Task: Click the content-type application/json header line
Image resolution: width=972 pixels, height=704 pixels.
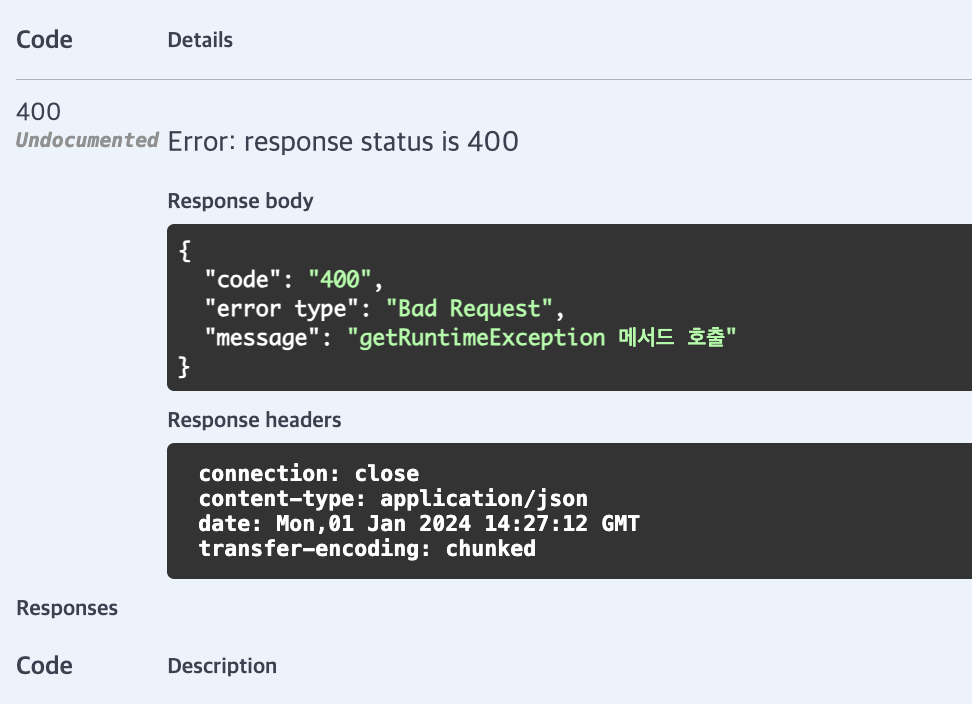Action: click(393, 499)
